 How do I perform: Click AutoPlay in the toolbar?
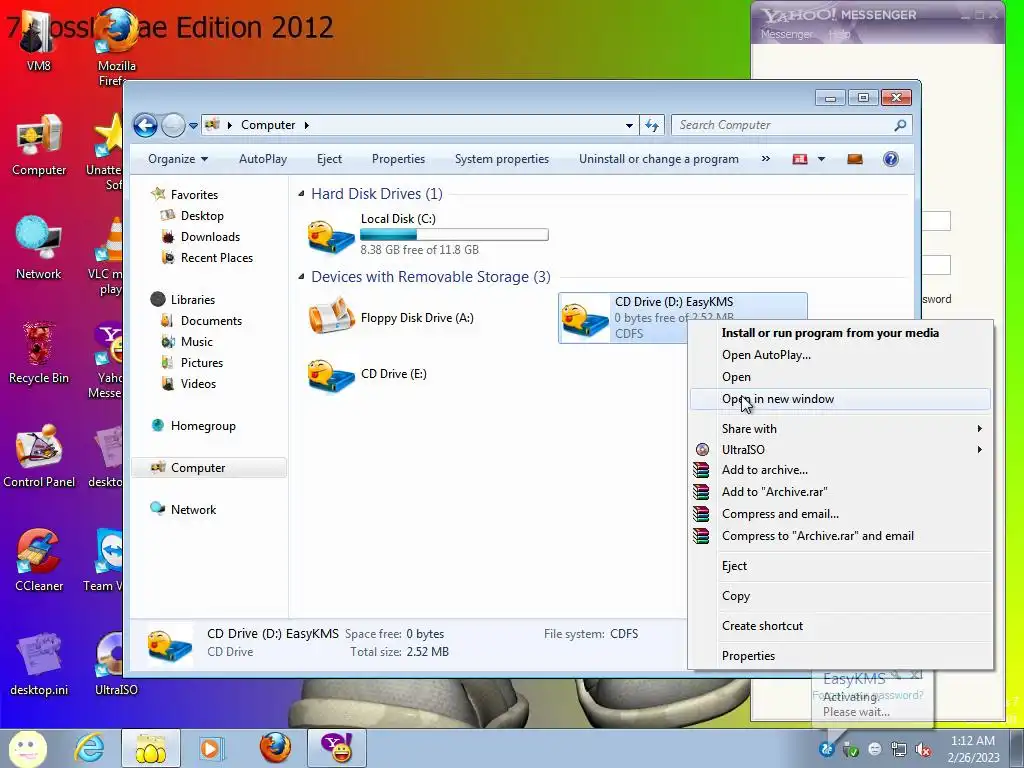pyautogui.click(x=263, y=159)
